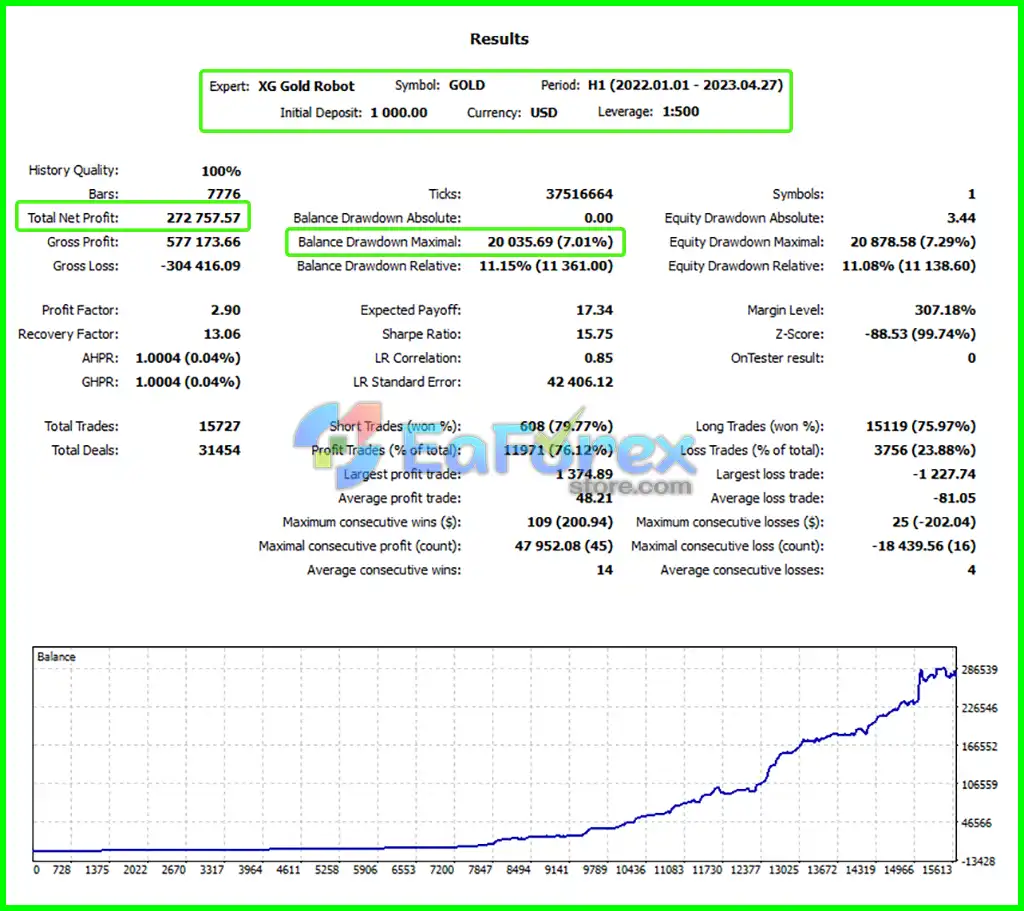Click the chart y-axis value "166552"
The width and height of the screenshot is (1024, 911).
point(980,746)
